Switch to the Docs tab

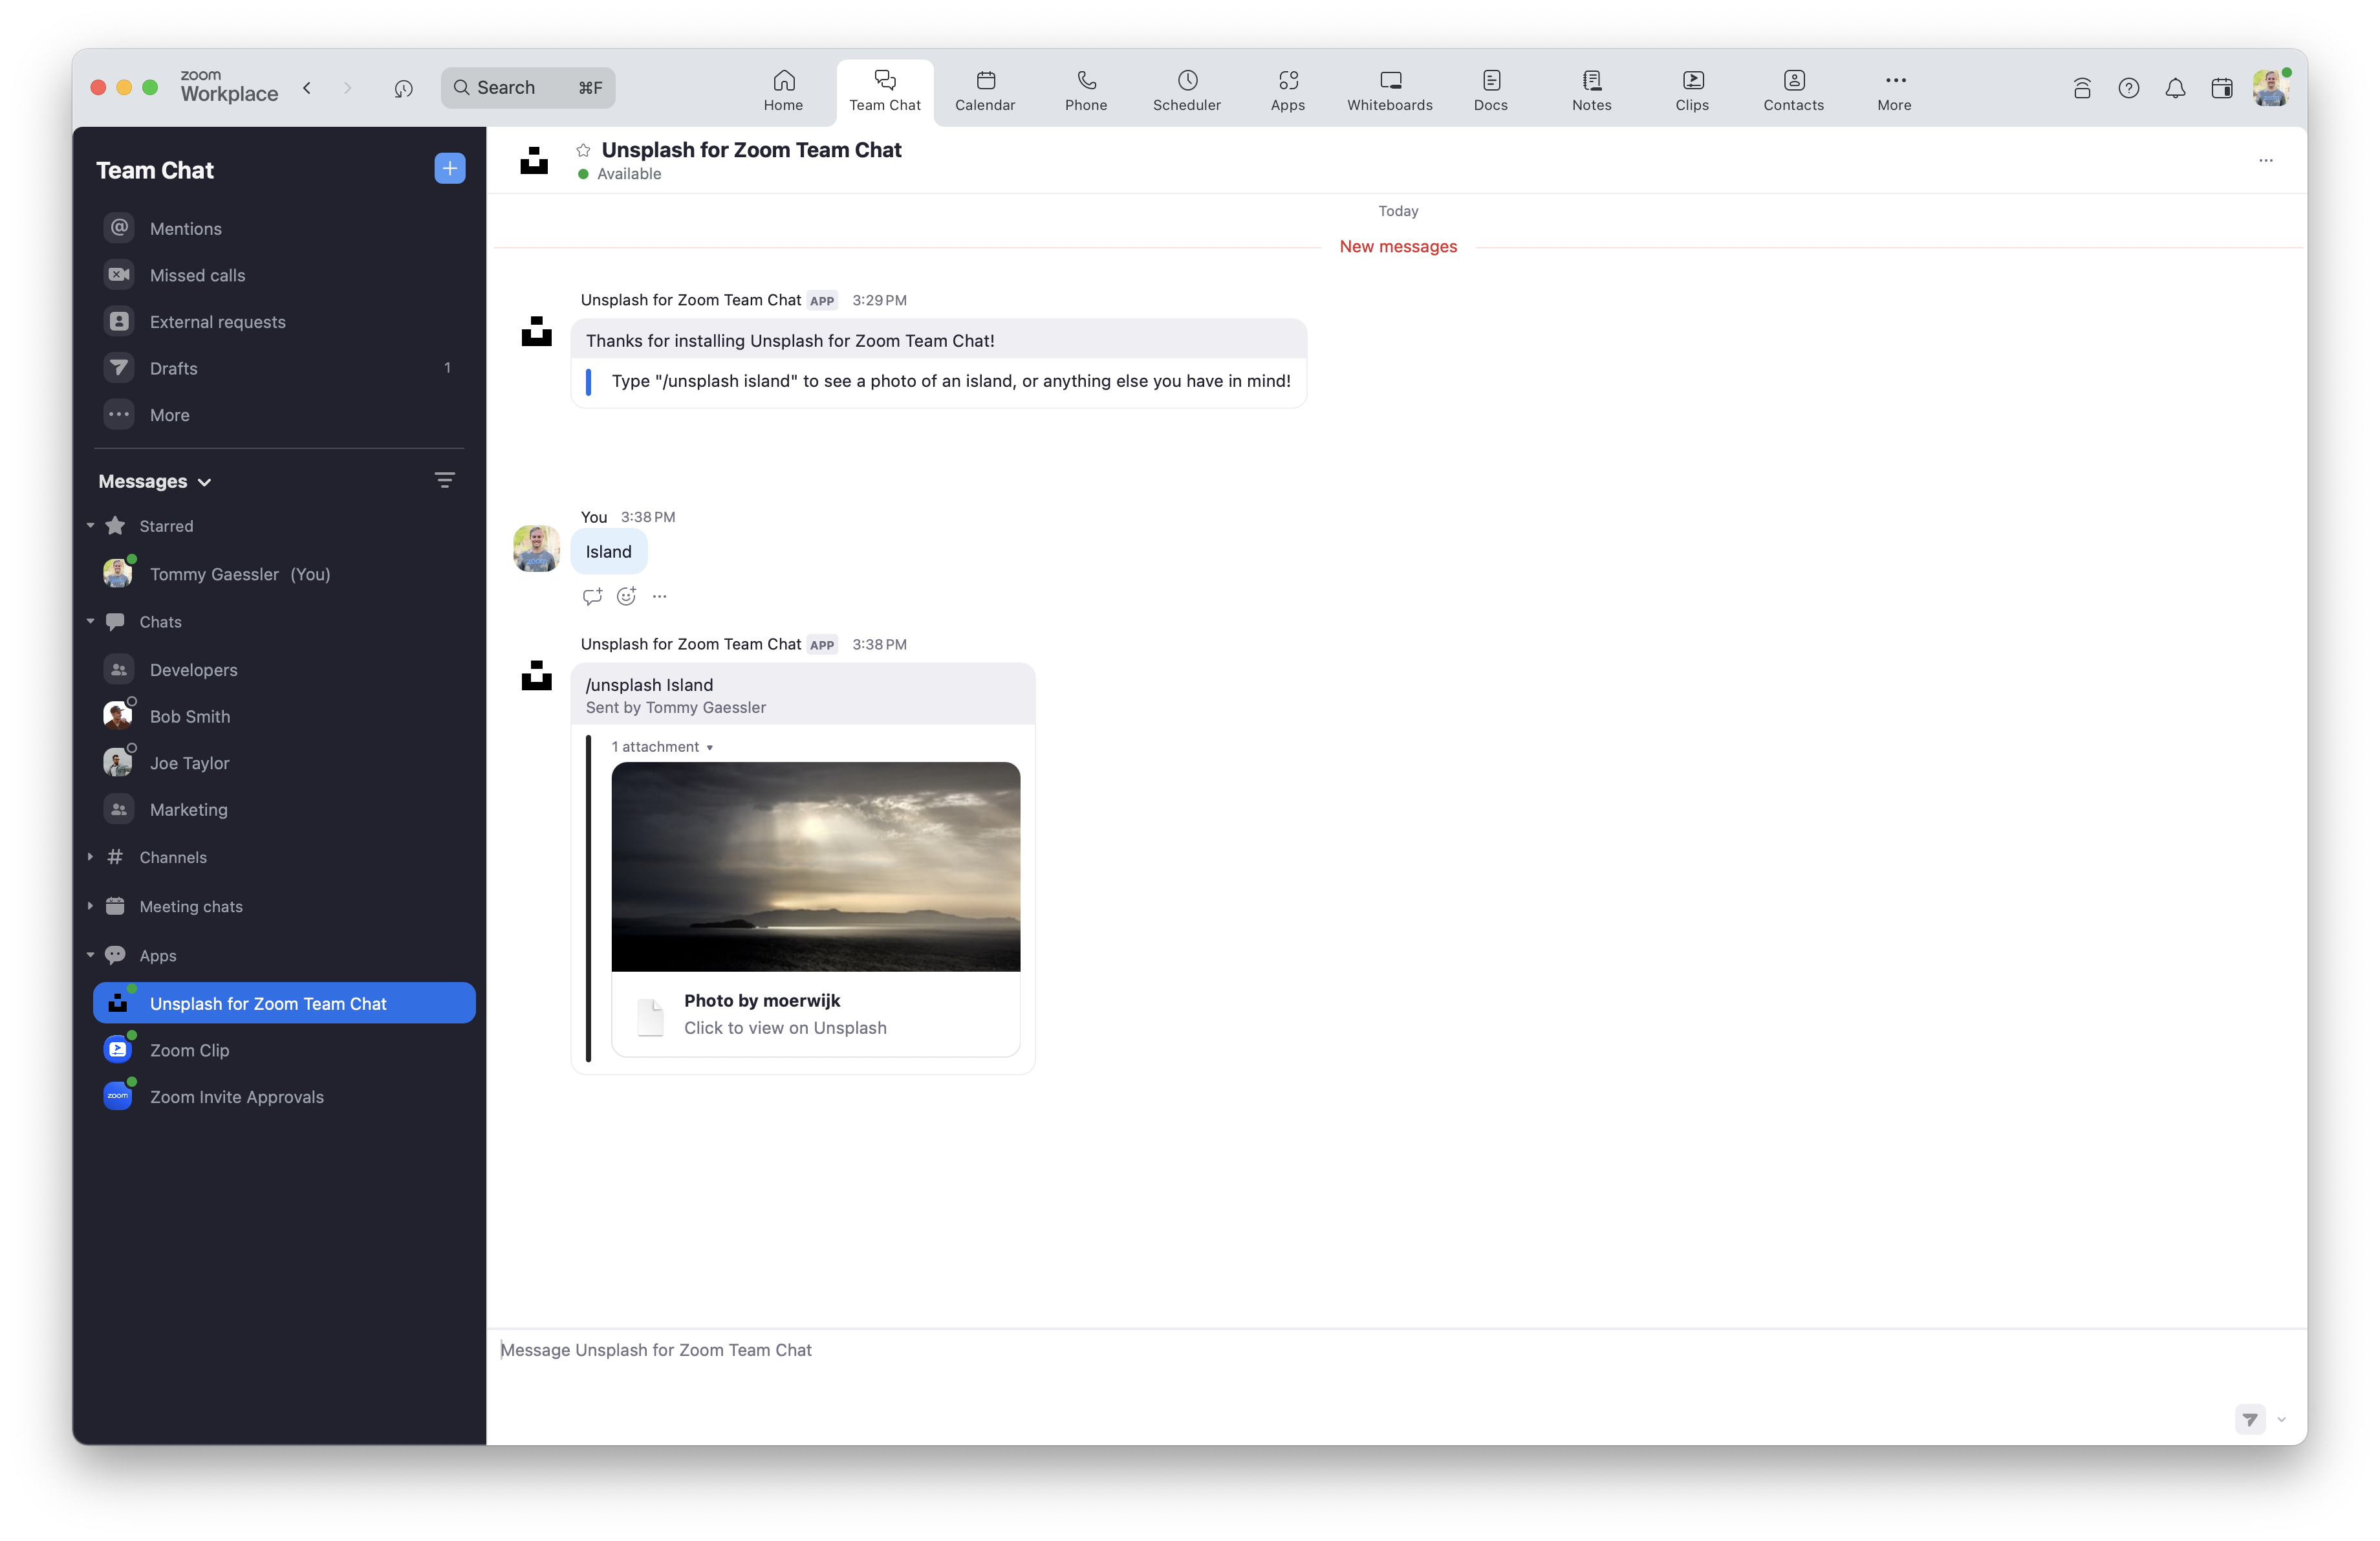click(1491, 90)
